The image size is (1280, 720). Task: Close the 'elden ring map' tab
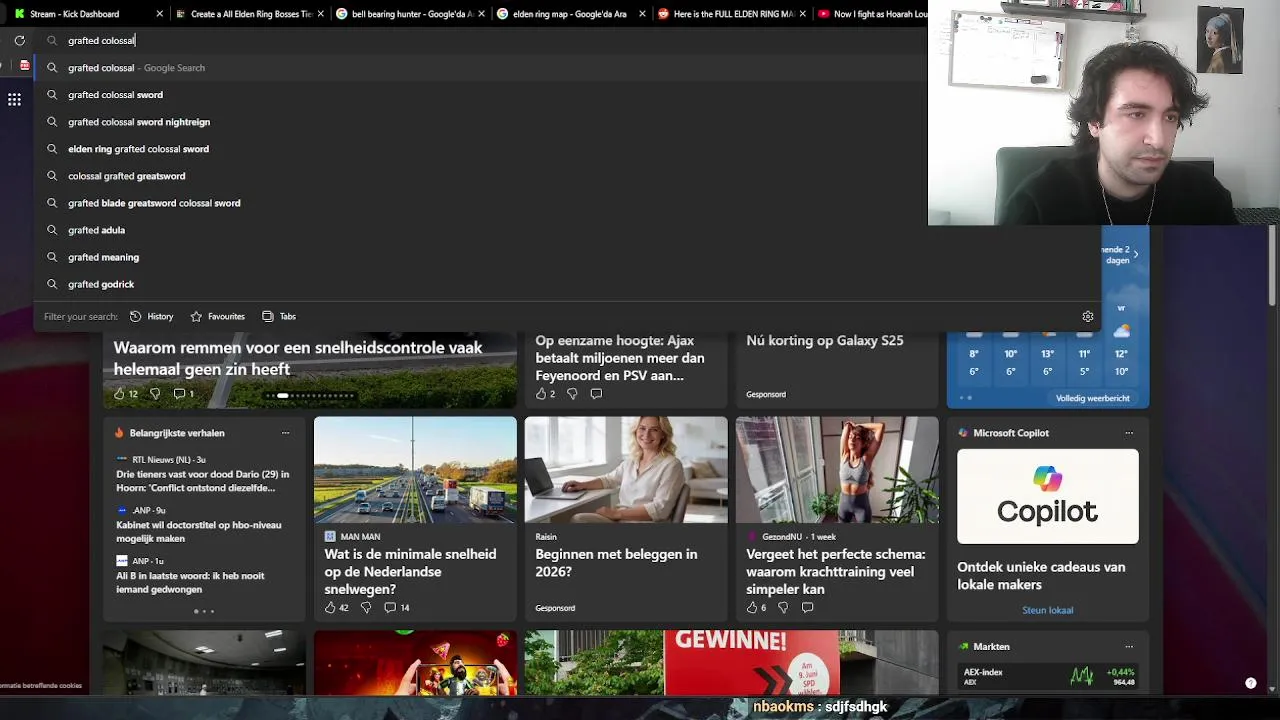tap(642, 14)
